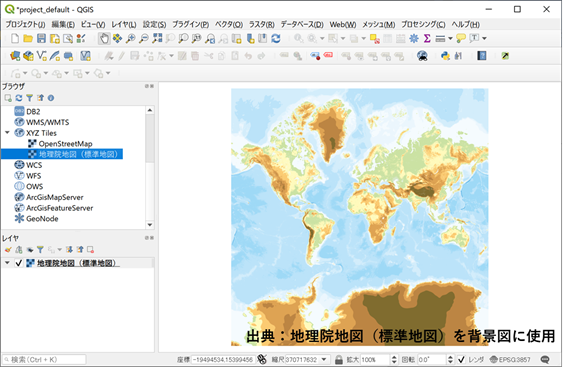Select ArcGisMapServer in the browser tree
Image resolution: width=565 pixels, height=367 pixels.
tap(55, 197)
